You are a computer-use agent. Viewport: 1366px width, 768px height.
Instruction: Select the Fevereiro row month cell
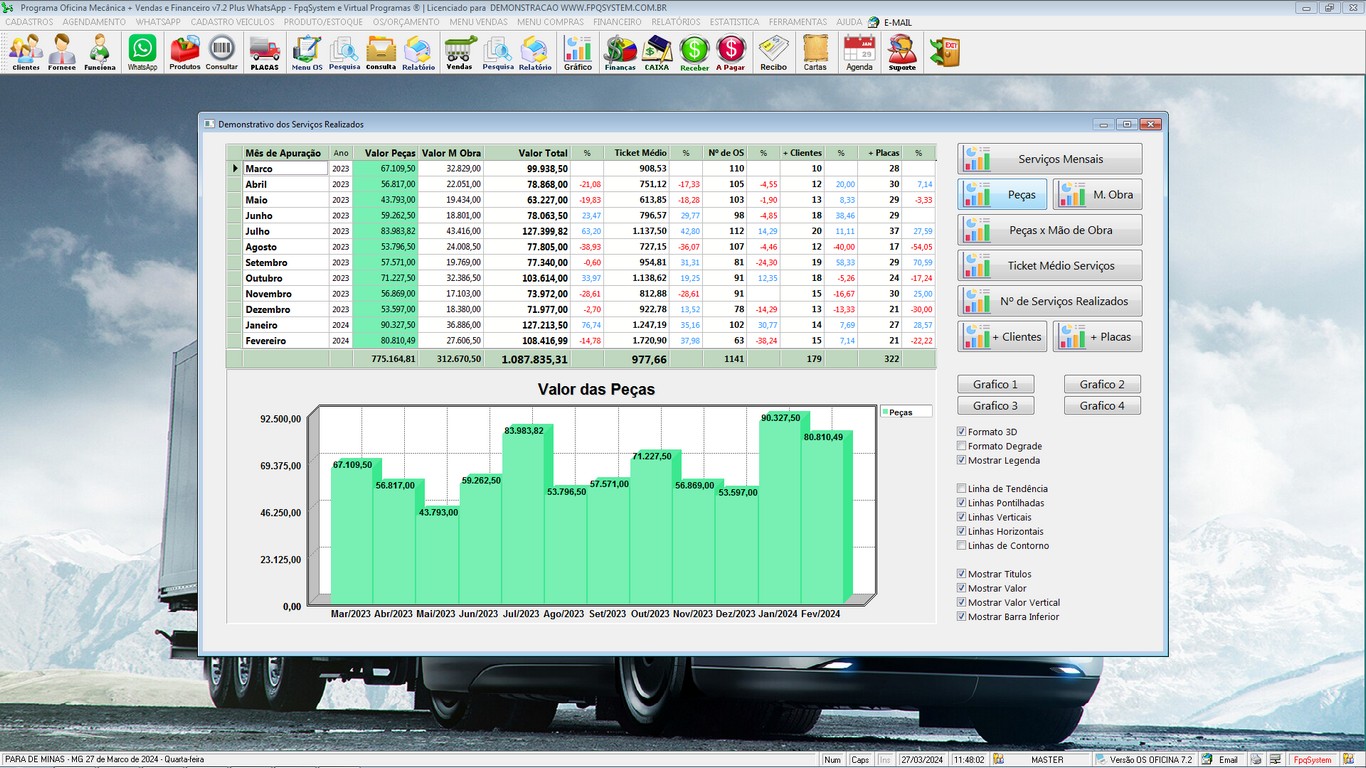point(286,341)
